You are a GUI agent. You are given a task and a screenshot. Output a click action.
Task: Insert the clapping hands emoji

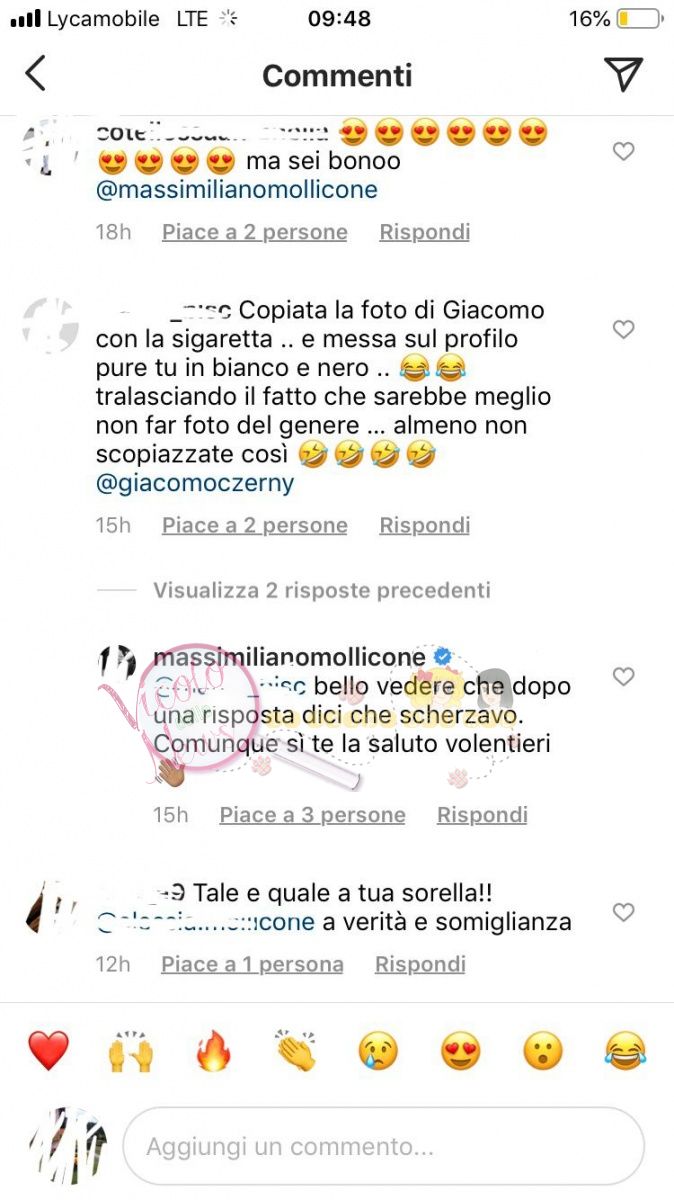click(296, 1051)
